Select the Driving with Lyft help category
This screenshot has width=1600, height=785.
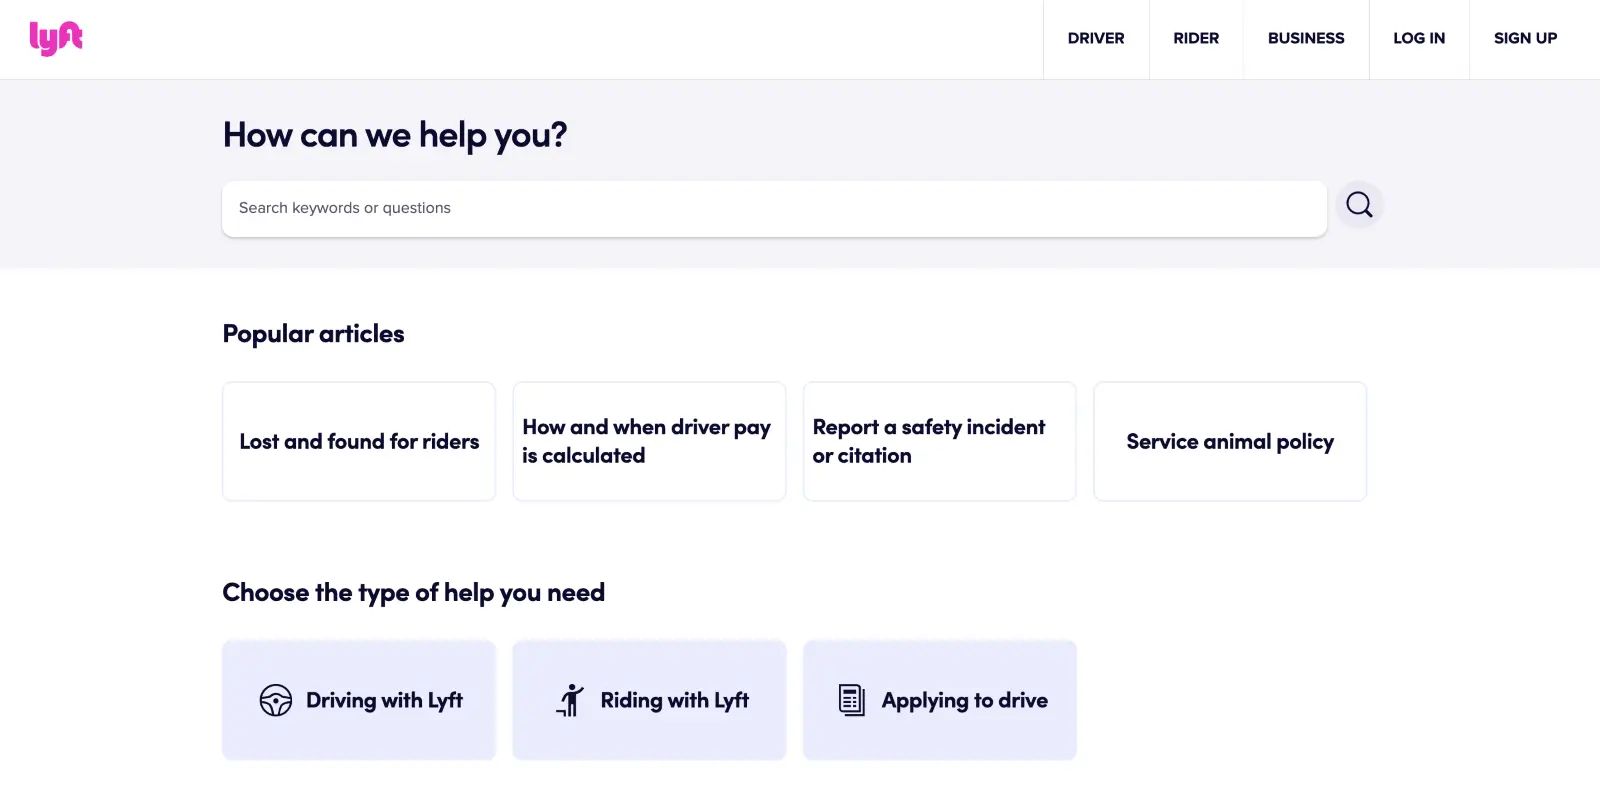(x=358, y=700)
